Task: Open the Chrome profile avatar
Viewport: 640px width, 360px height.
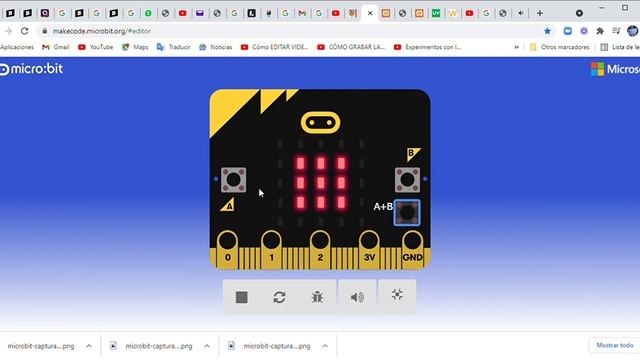Action: click(x=633, y=31)
